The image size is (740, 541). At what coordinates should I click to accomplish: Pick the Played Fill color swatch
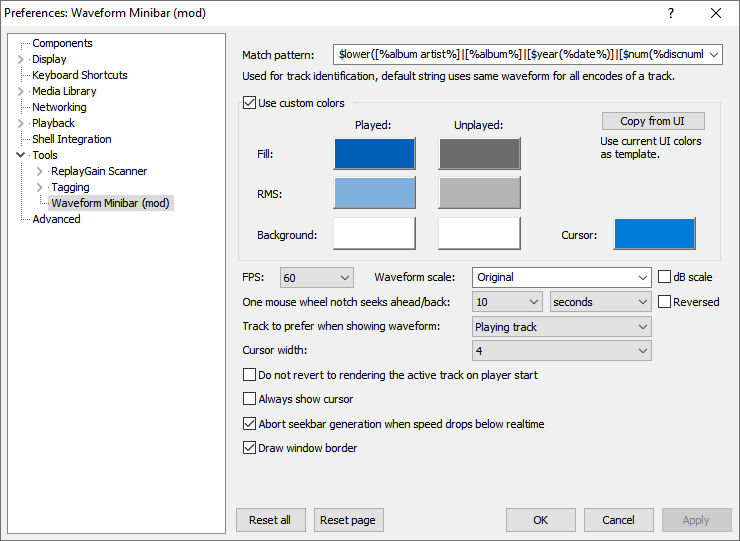(x=374, y=154)
